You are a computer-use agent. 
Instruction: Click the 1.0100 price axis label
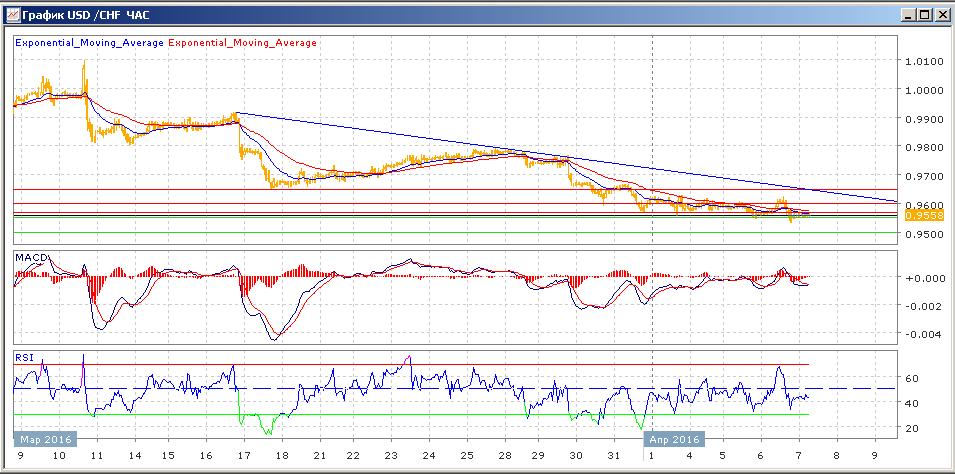(923, 61)
